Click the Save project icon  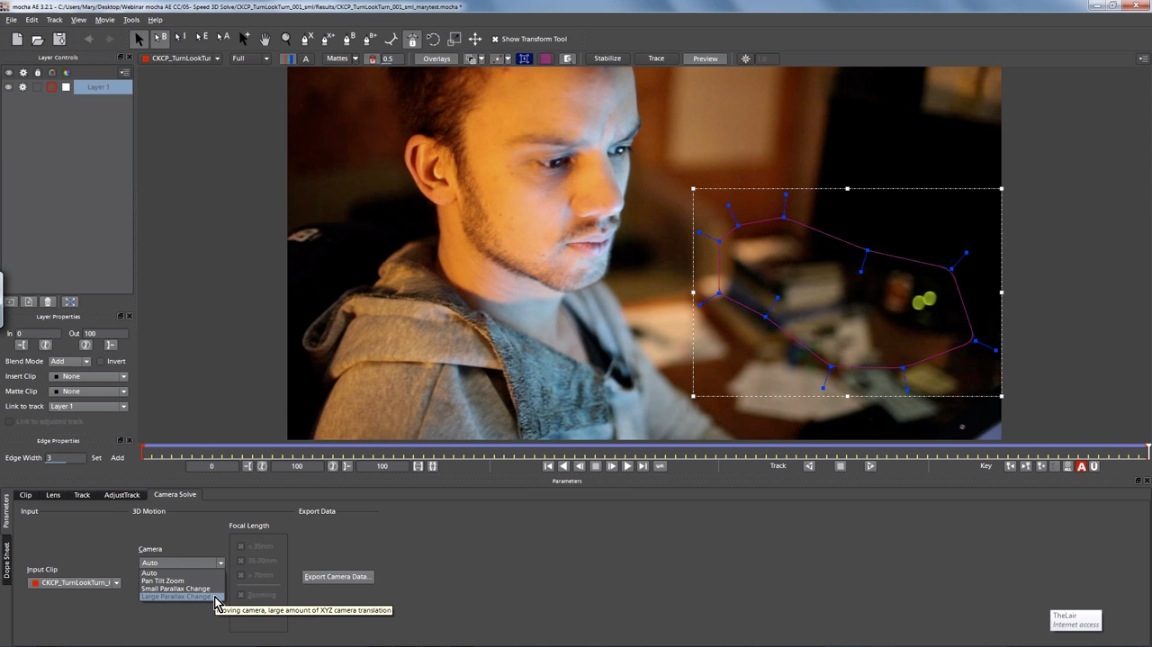point(59,39)
